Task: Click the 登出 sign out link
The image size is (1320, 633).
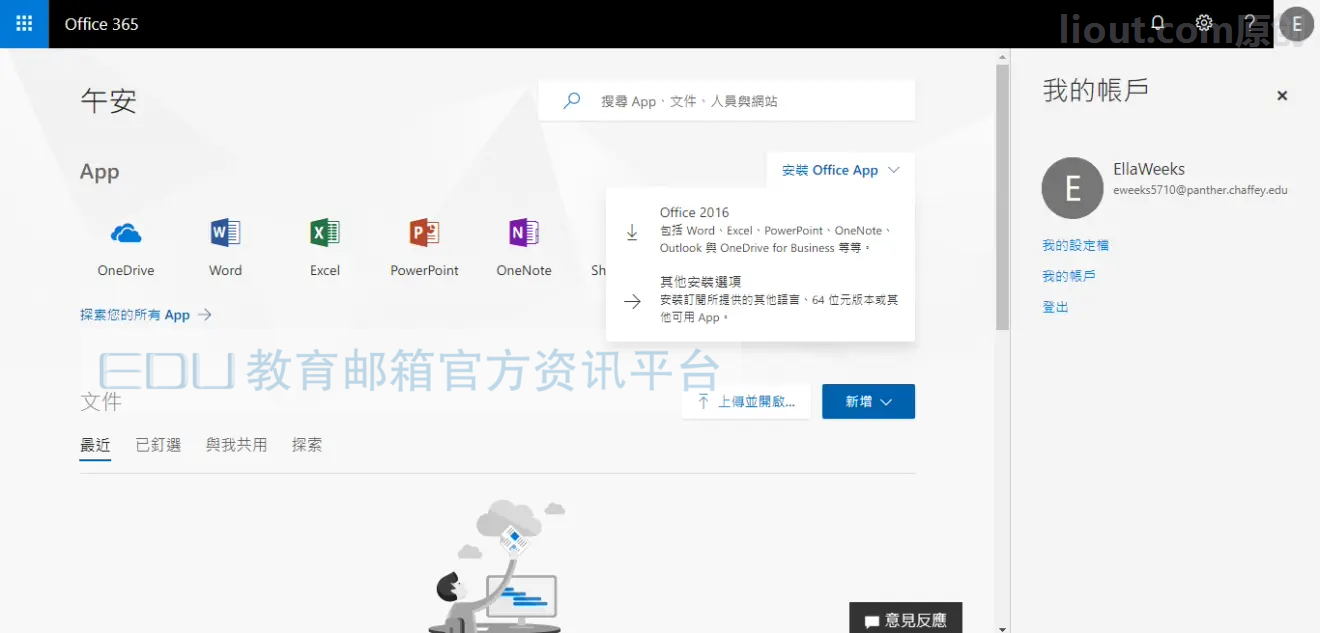Action: 1055,307
